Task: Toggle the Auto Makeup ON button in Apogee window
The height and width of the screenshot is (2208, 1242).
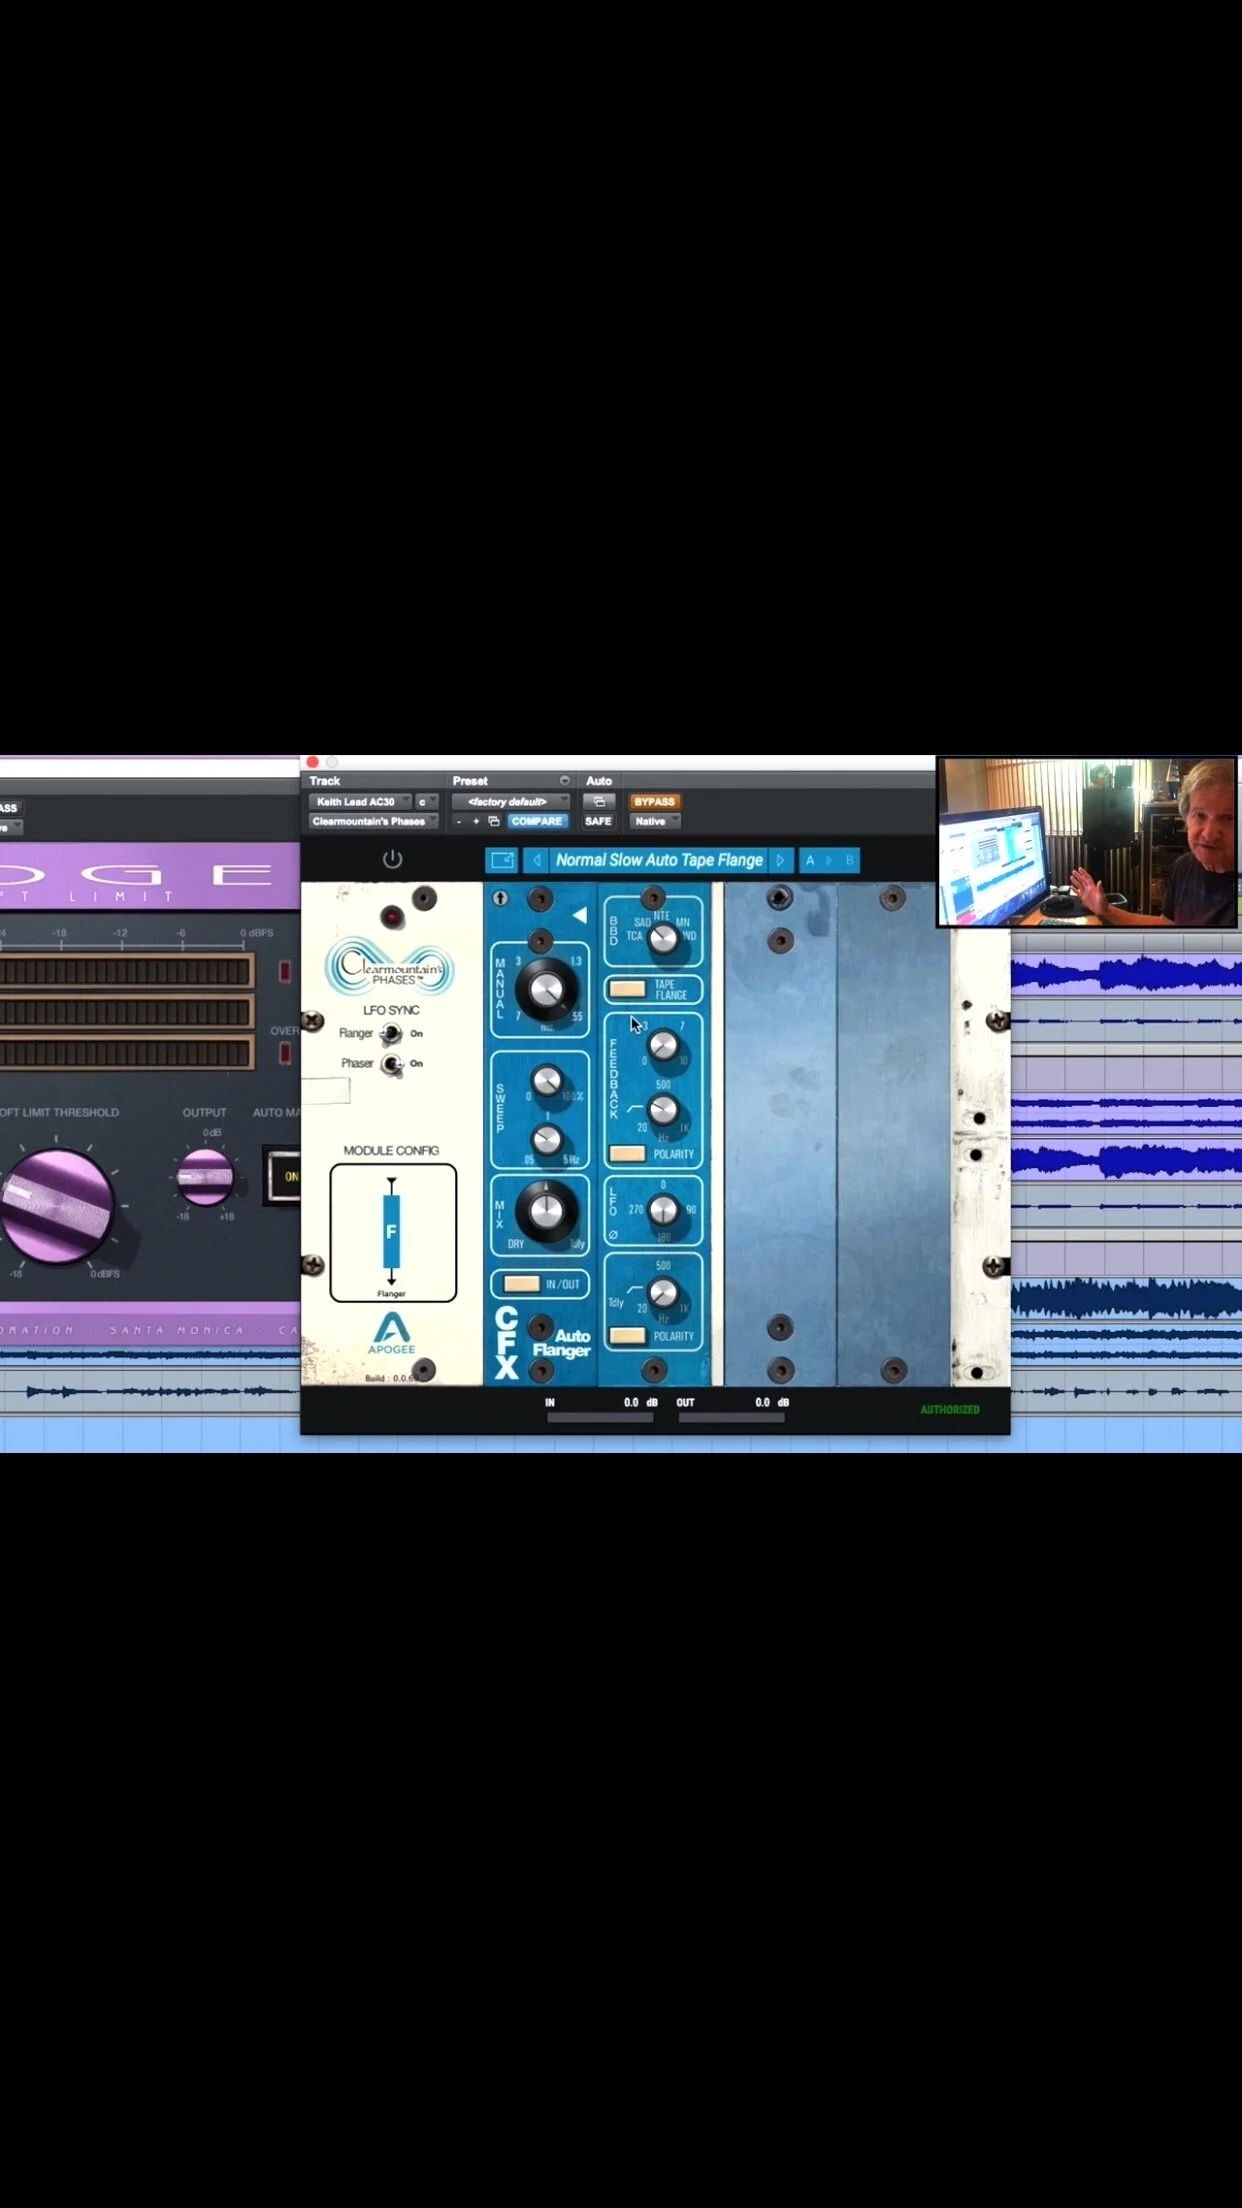Action: (284, 1176)
